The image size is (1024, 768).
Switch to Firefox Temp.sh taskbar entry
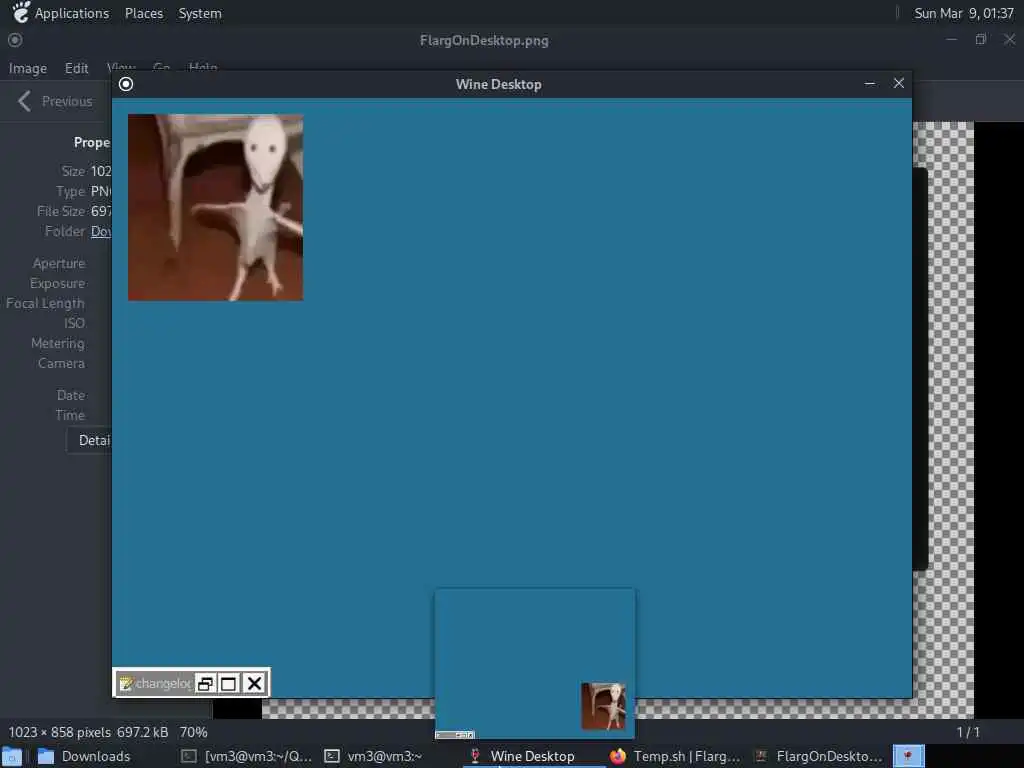676,756
